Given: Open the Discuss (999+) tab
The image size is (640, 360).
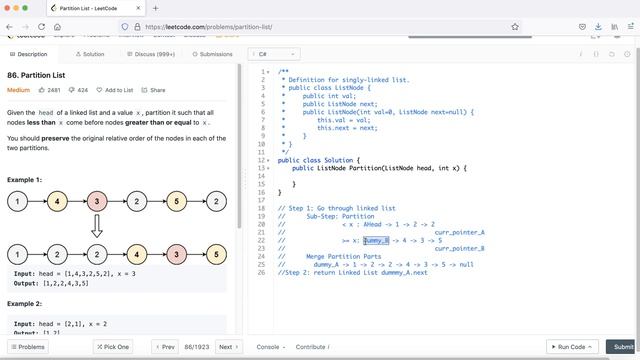Looking at the screenshot, I should point(151,54).
